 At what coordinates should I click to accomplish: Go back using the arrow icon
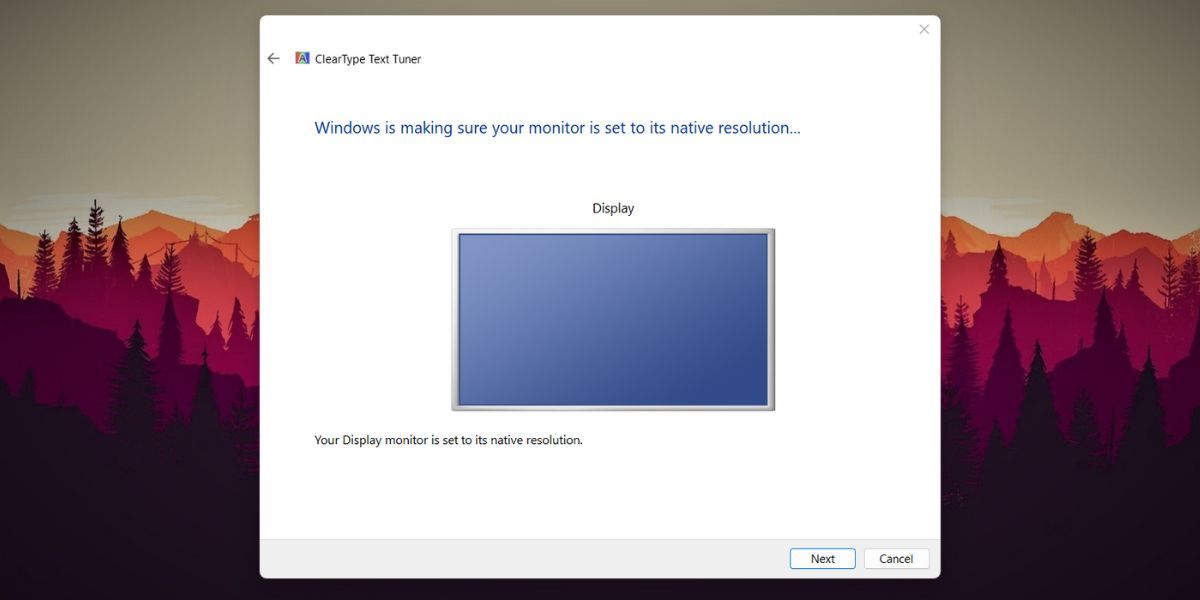click(x=273, y=59)
